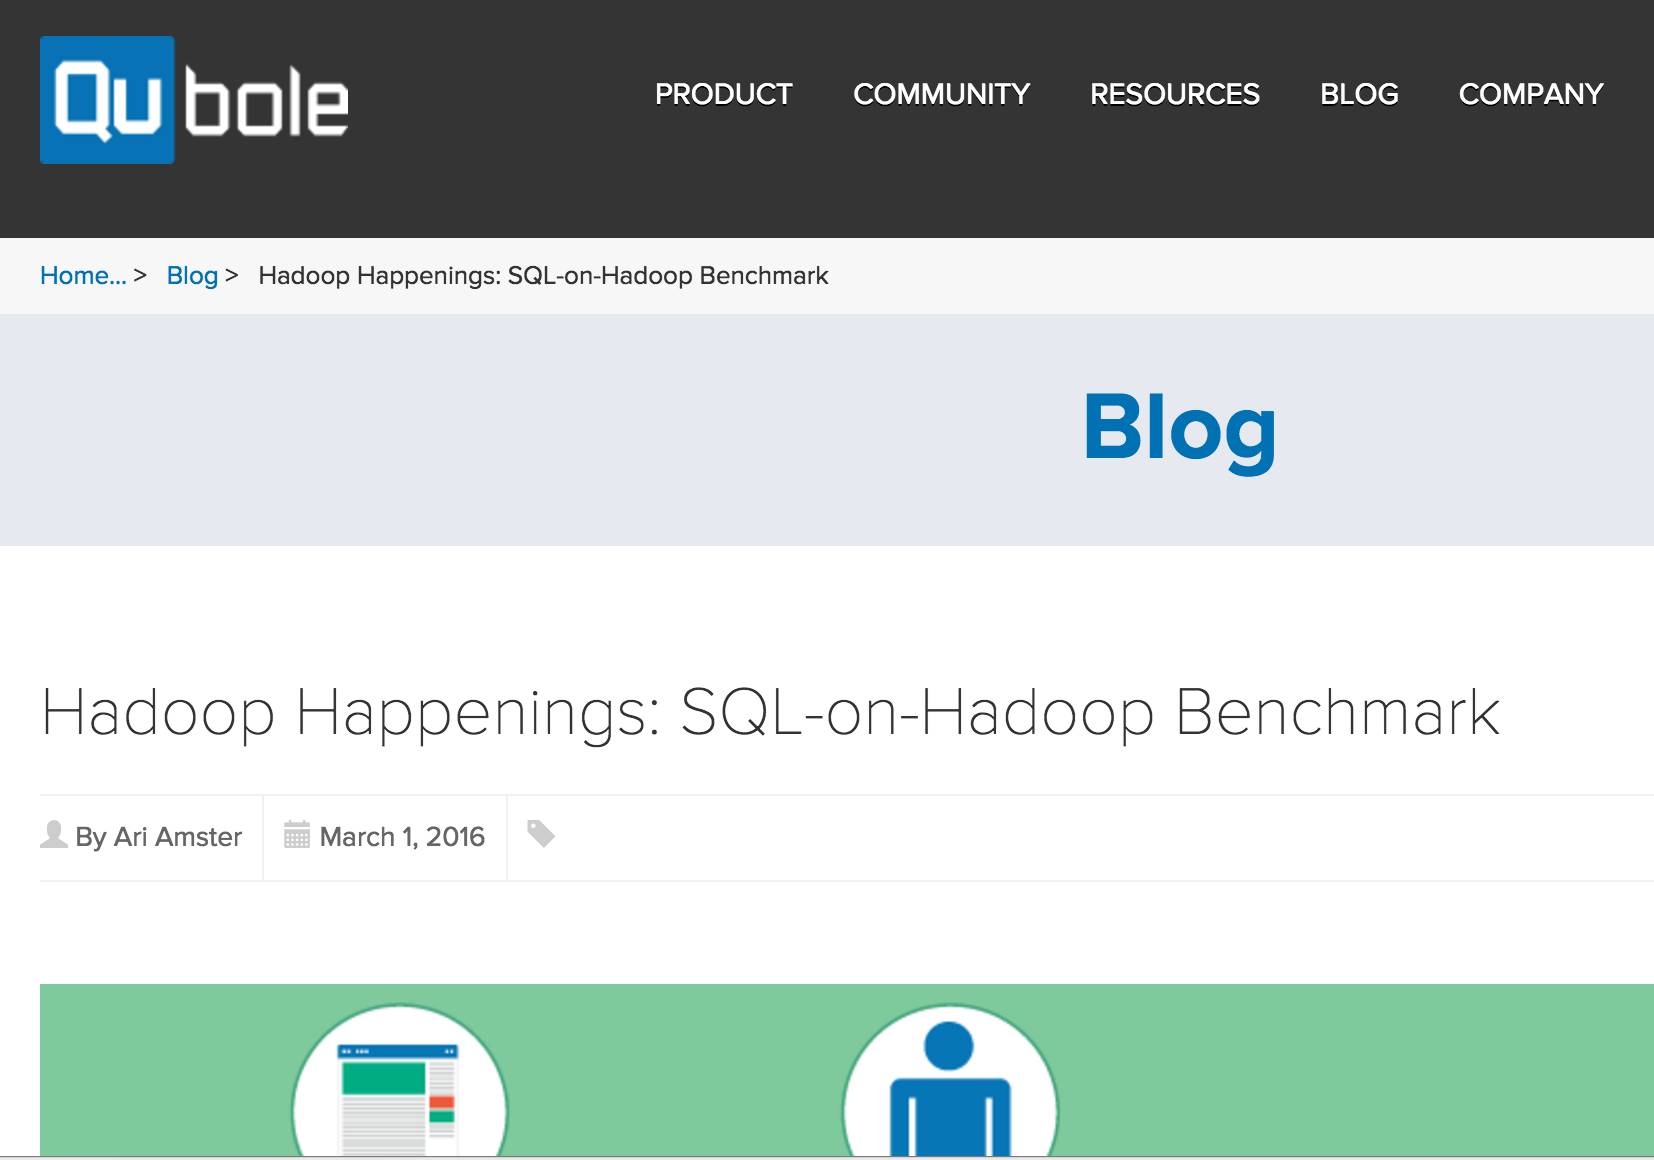Viewport: 1654px width, 1160px height.
Task: Follow the Blog breadcrumb link
Action: (192, 275)
